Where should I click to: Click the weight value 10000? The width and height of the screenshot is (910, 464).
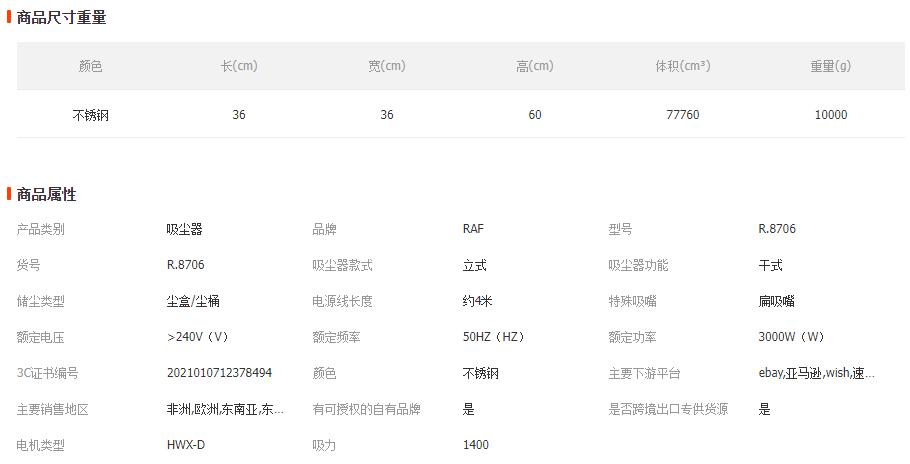click(x=830, y=115)
